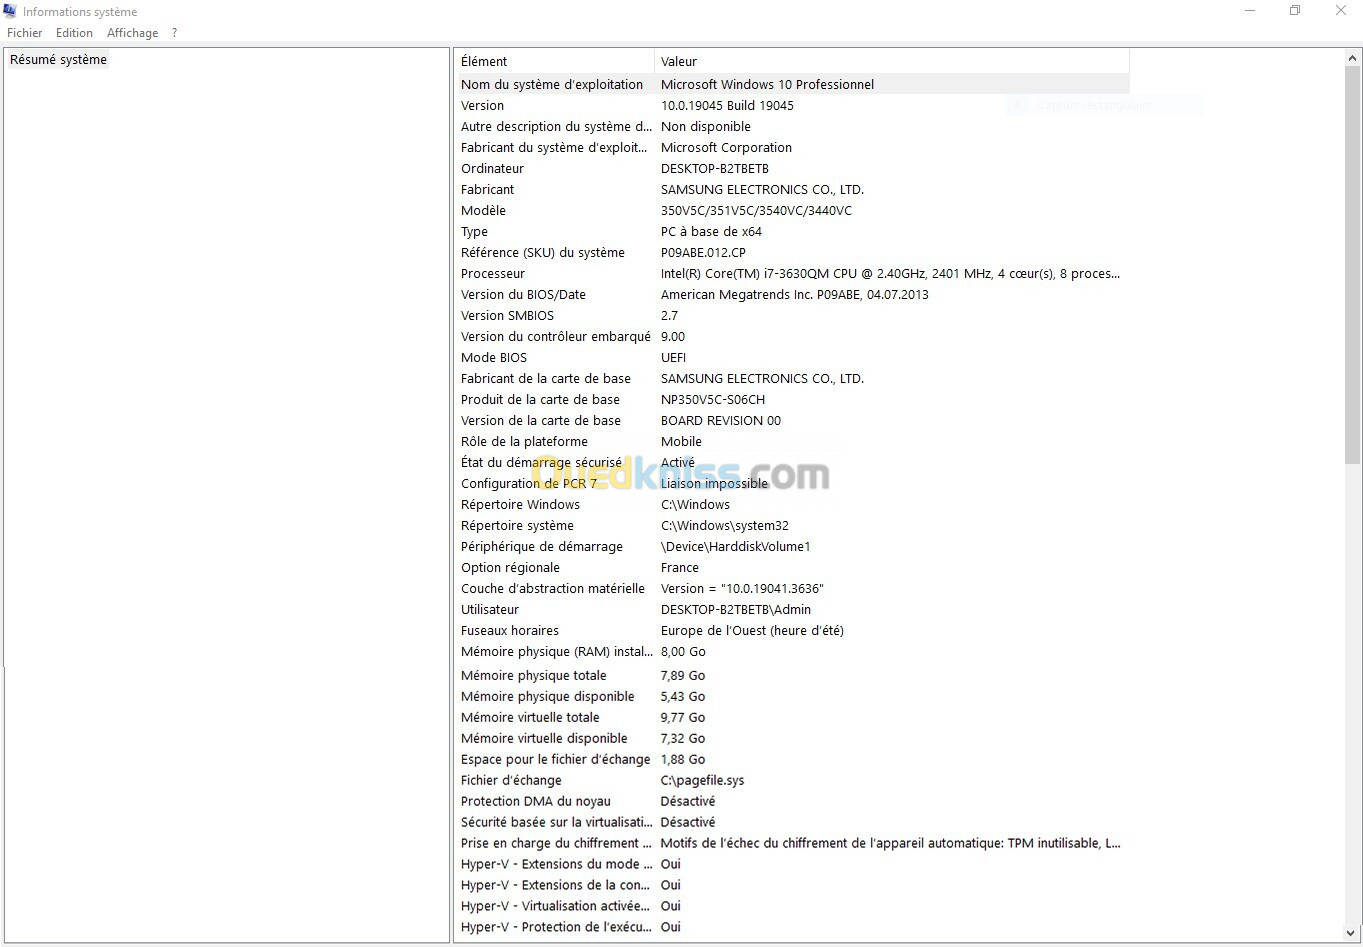Select the Processeur row label
The image size is (1363, 947).
(x=493, y=274)
